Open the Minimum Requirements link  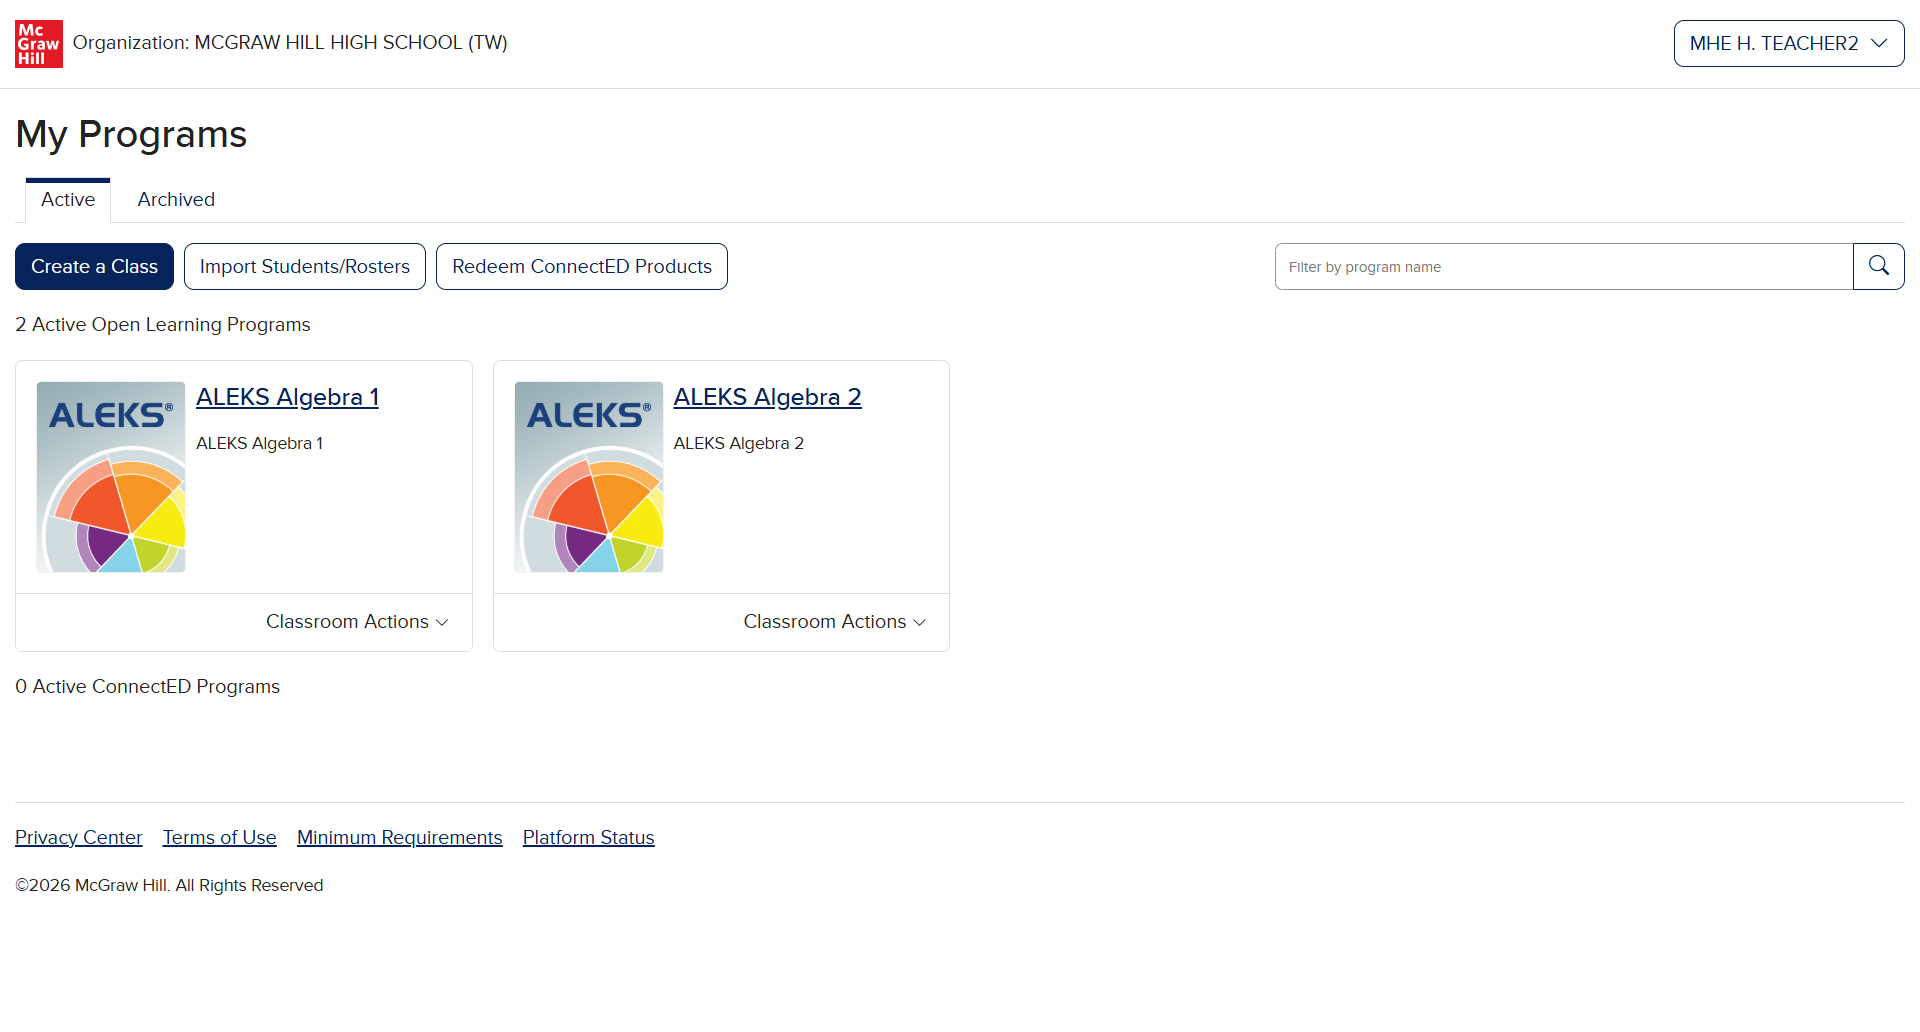point(400,837)
